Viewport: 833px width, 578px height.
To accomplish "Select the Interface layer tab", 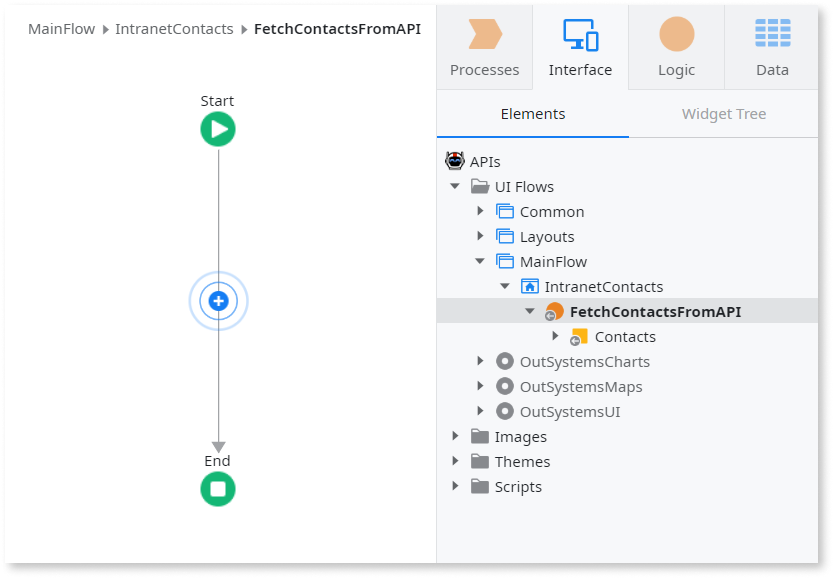I will point(580,46).
